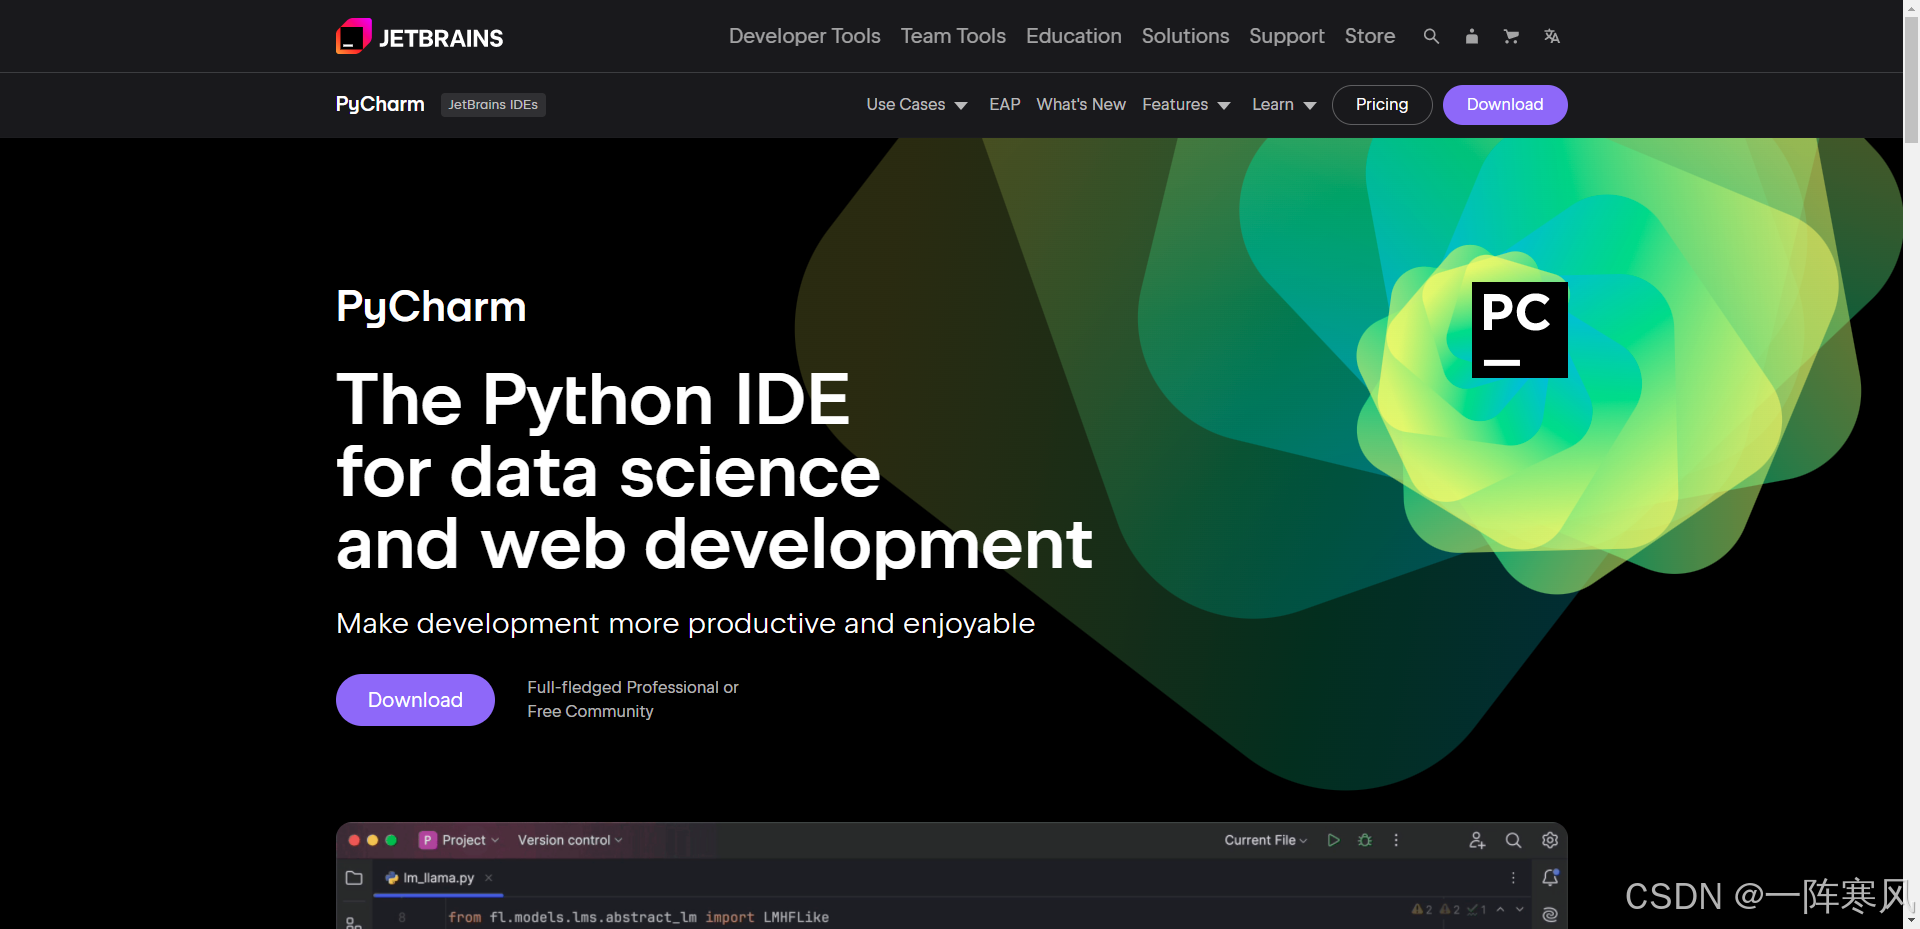Open the Project dropdown in IDE

(x=470, y=840)
